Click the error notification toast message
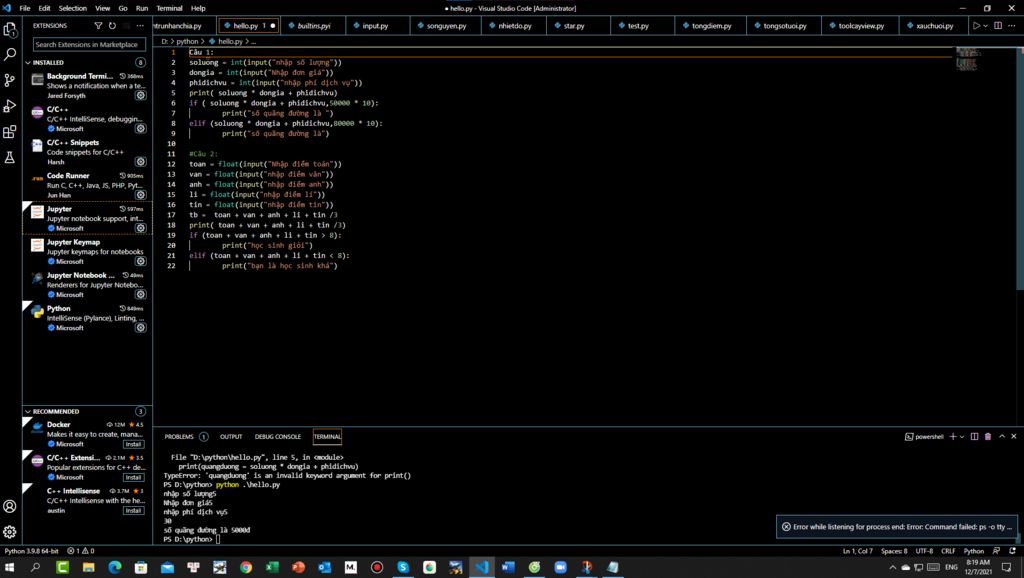This screenshot has width=1024, height=578. coord(897,526)
